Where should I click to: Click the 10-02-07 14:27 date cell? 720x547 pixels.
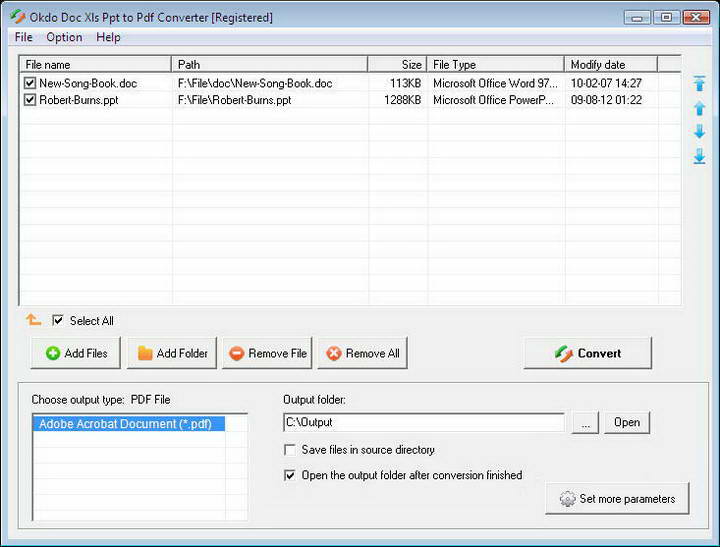pyautogui.click(x=606, y=83)
